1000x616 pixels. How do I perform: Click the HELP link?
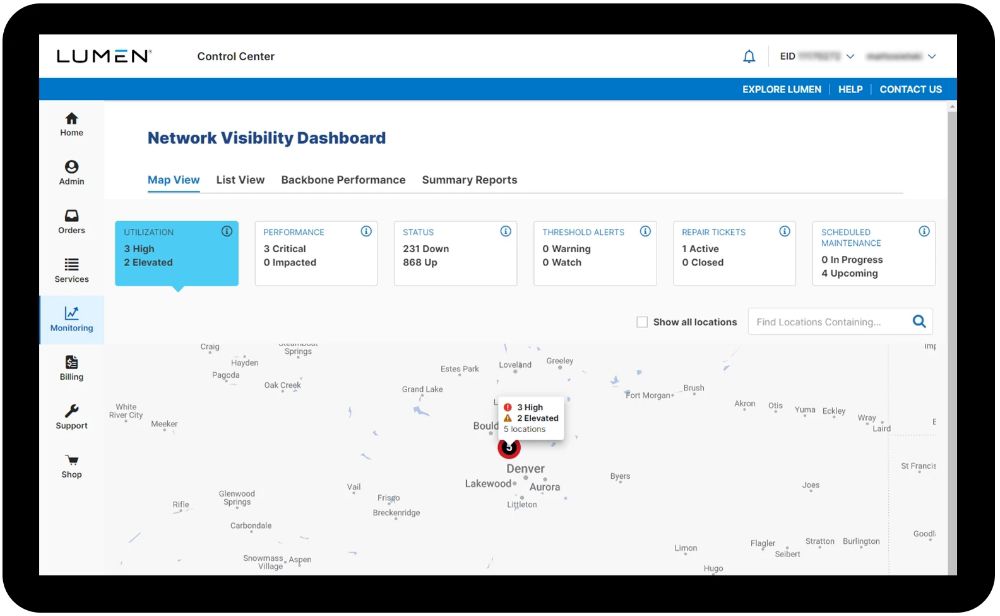(x=850, y=89)
